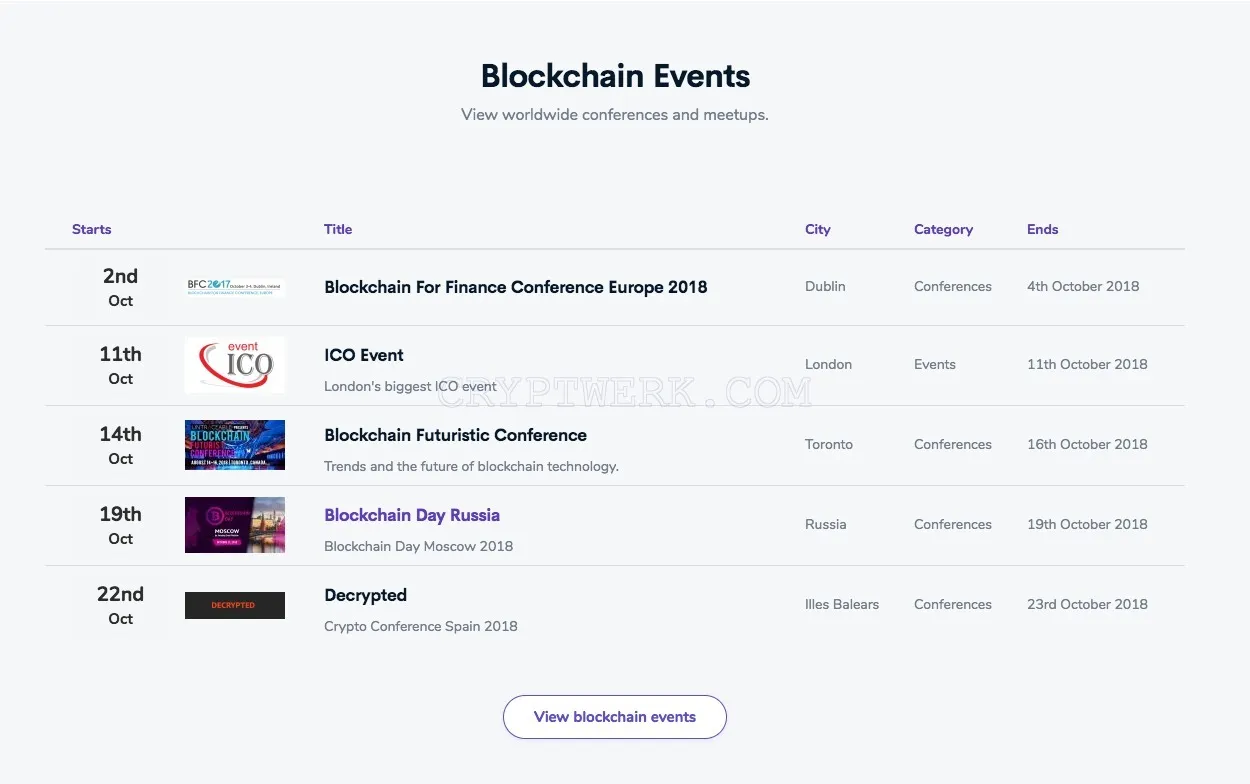The height and width of the screenshot is (784, 1250).
Task: Select the Events category on ICO row
Action: [935, 364]
